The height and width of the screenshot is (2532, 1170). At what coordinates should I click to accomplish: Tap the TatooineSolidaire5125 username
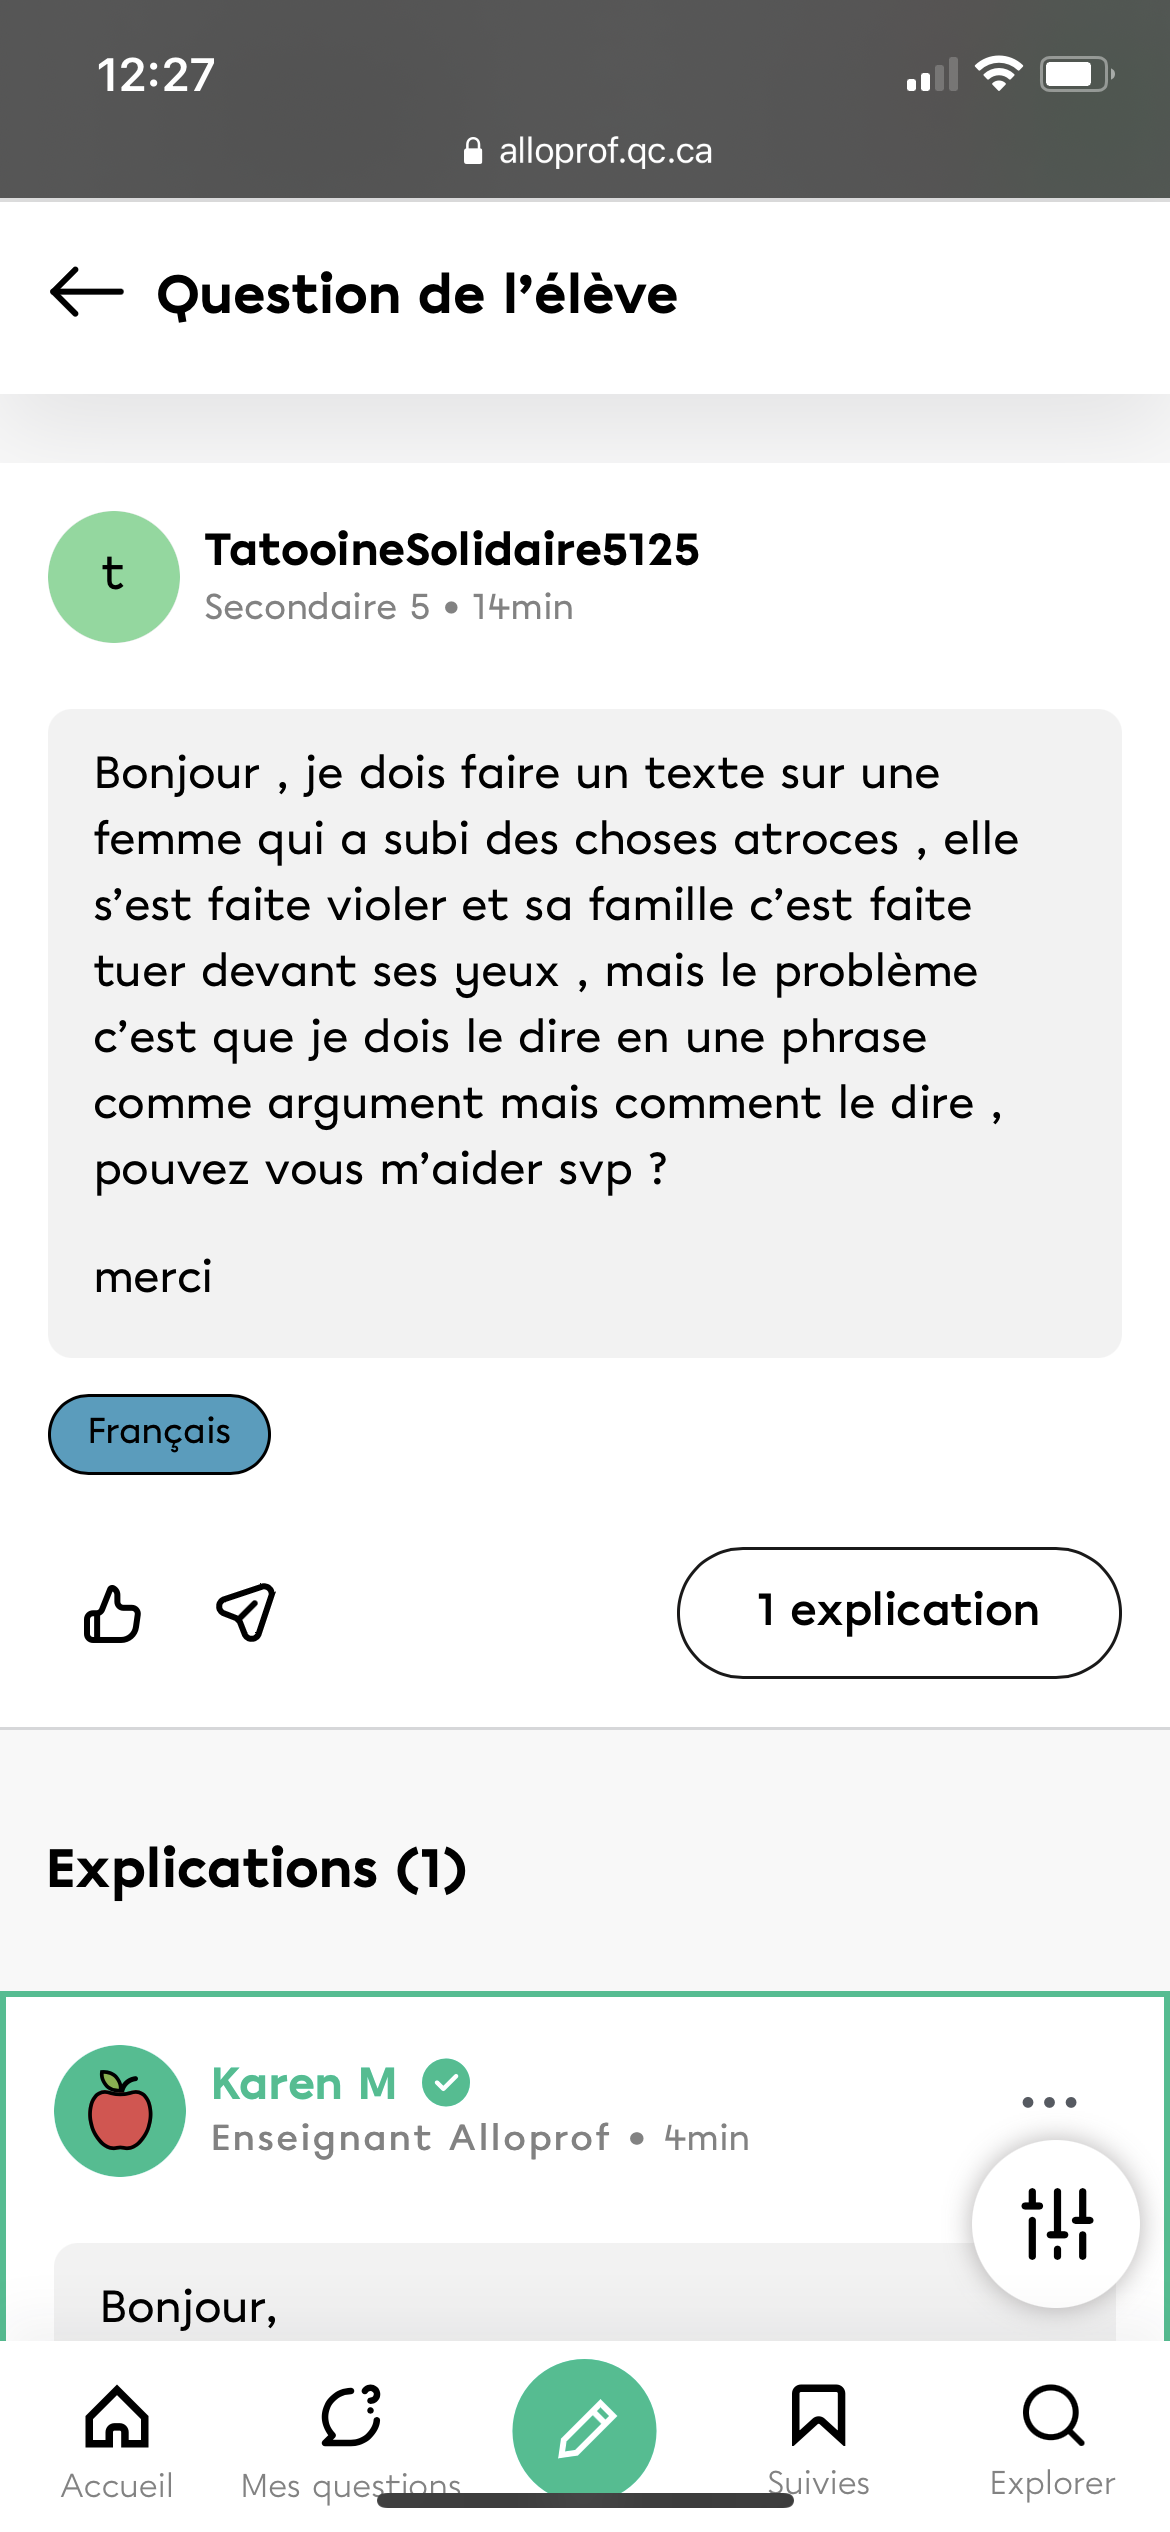pos(452,550)
